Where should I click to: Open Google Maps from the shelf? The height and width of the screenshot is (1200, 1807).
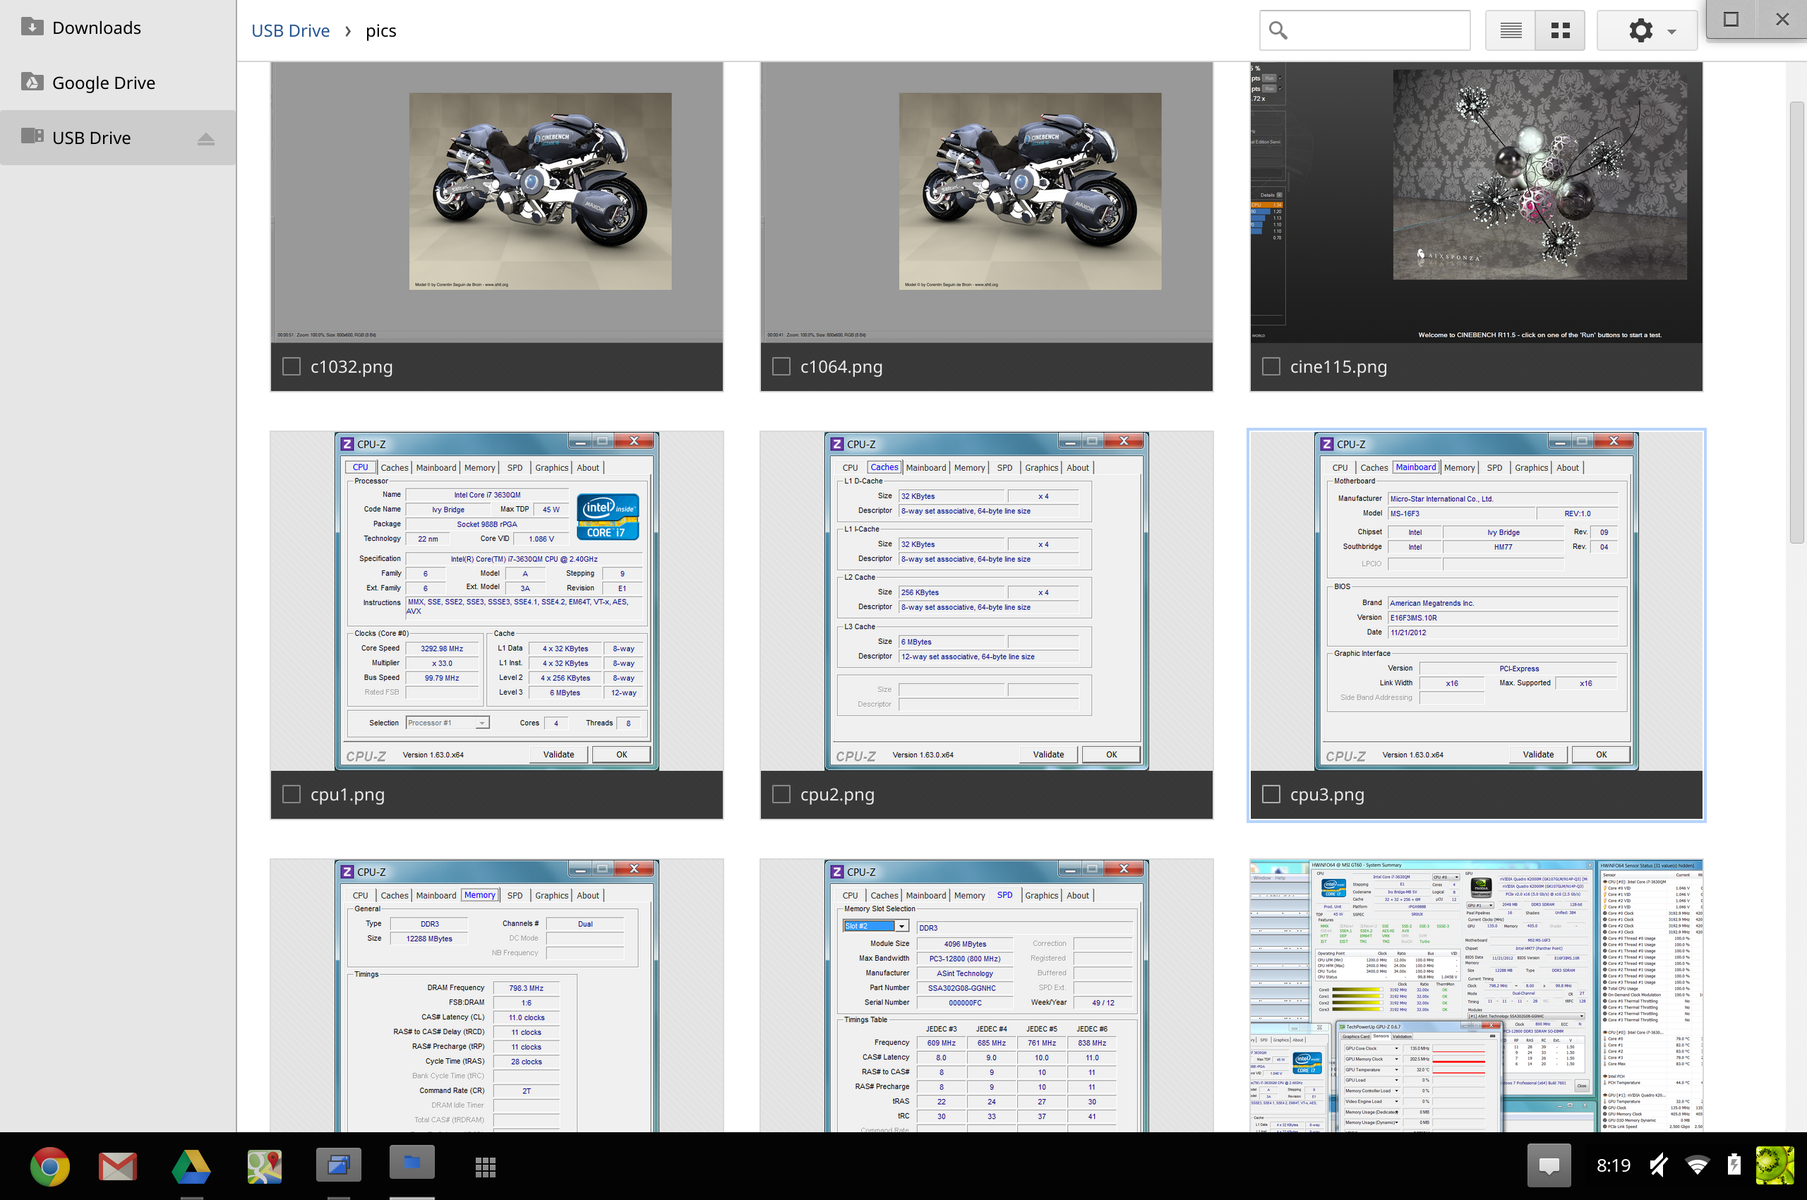tap(265, 1166)
